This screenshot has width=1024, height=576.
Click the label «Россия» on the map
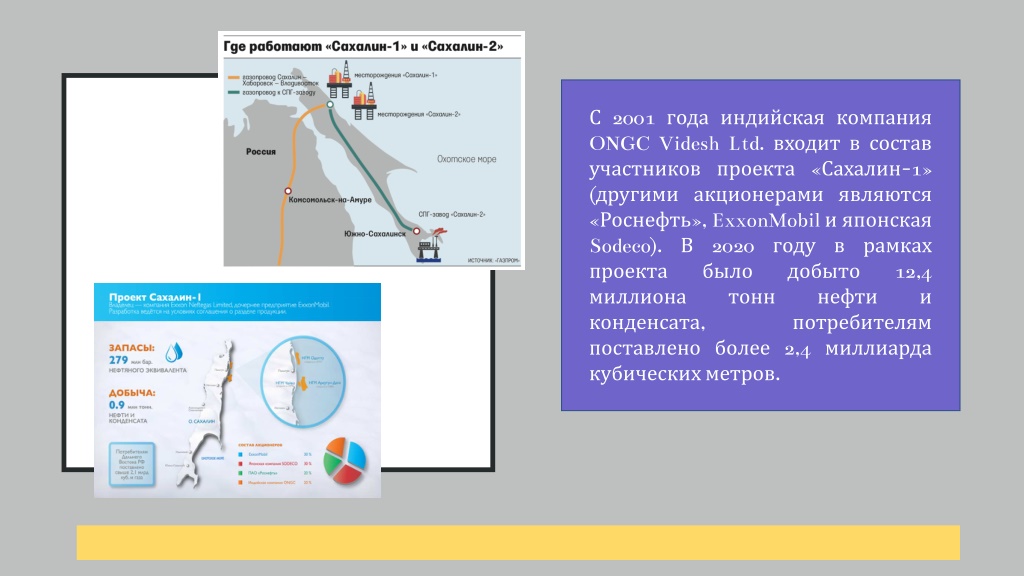coord(261,152)
